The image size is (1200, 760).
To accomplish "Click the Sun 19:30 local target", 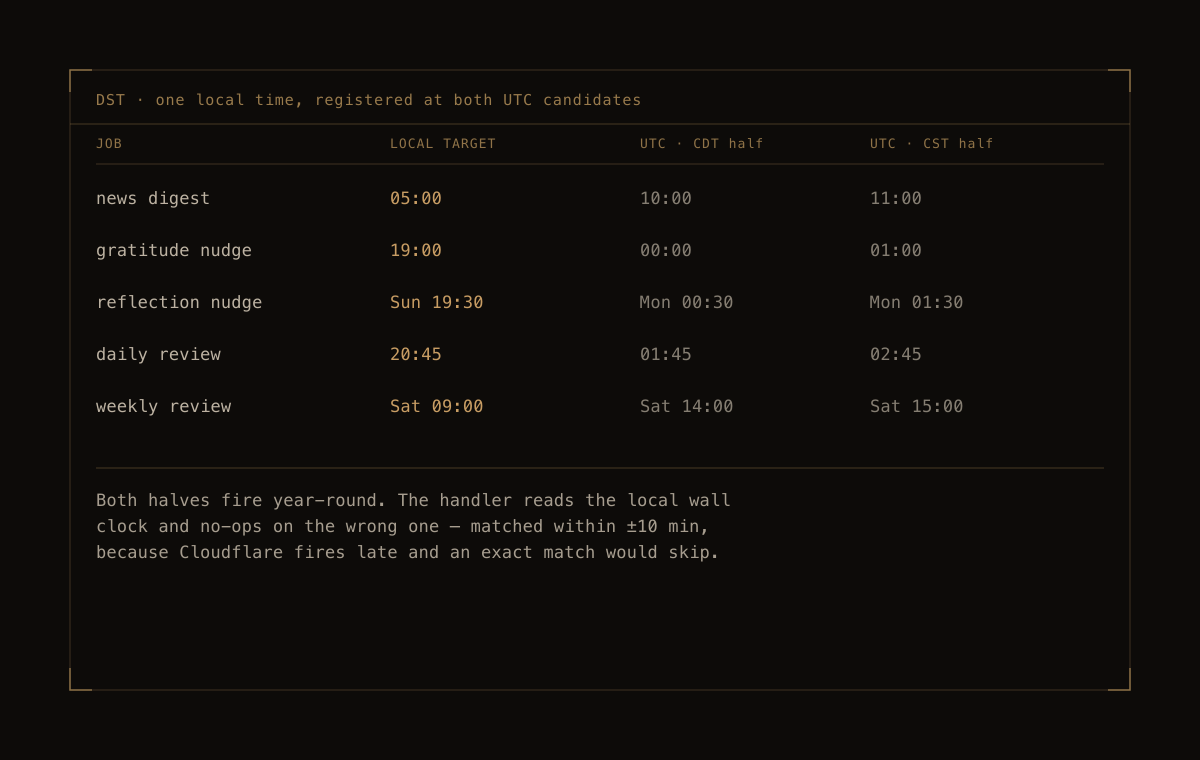I will (x=437, y=302).
